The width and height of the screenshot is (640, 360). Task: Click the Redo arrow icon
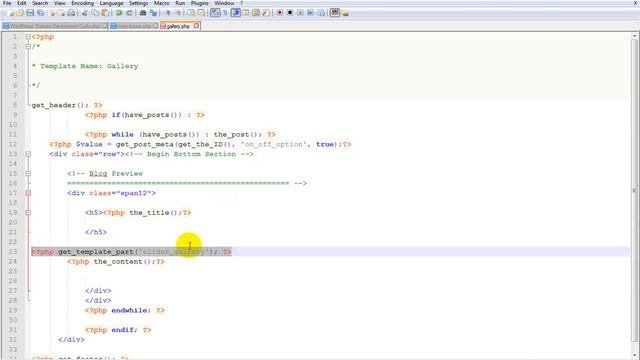coord(129,13)
